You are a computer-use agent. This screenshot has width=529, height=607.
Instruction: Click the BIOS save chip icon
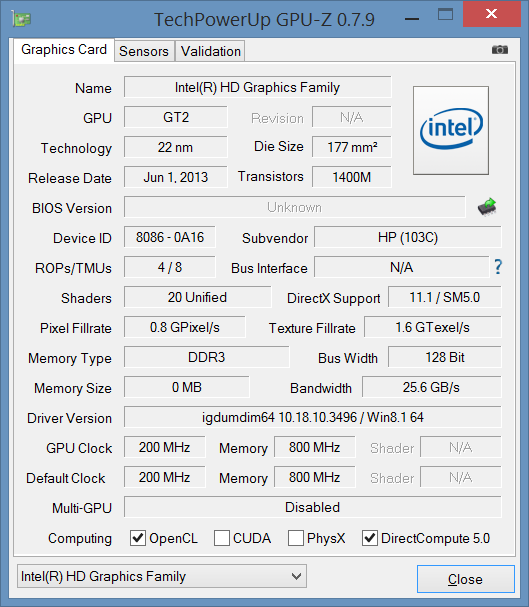(487, 207)
